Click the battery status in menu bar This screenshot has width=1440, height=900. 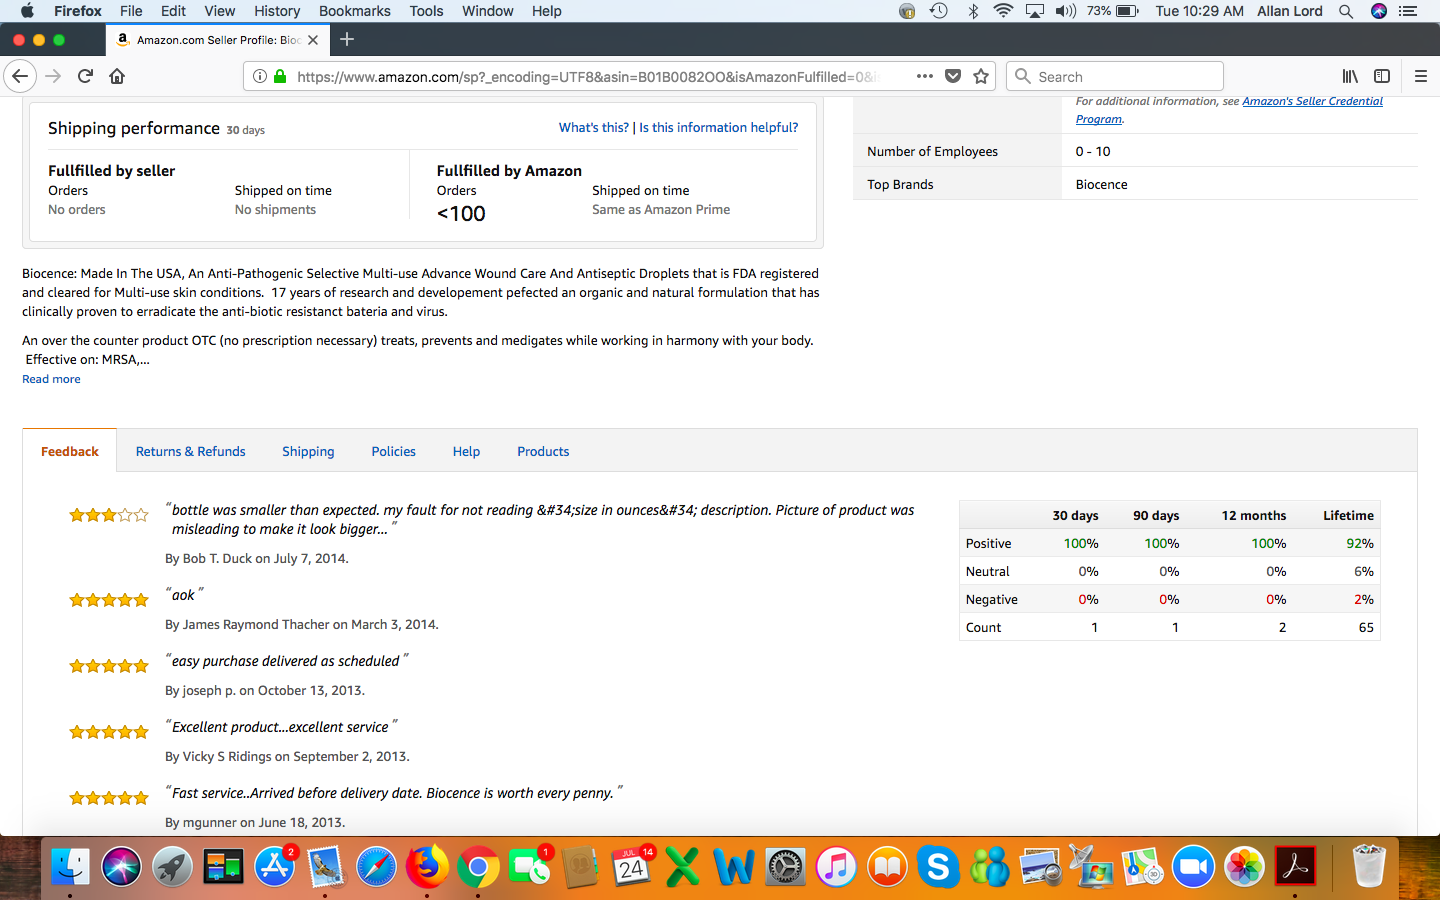click(1113, 11)
